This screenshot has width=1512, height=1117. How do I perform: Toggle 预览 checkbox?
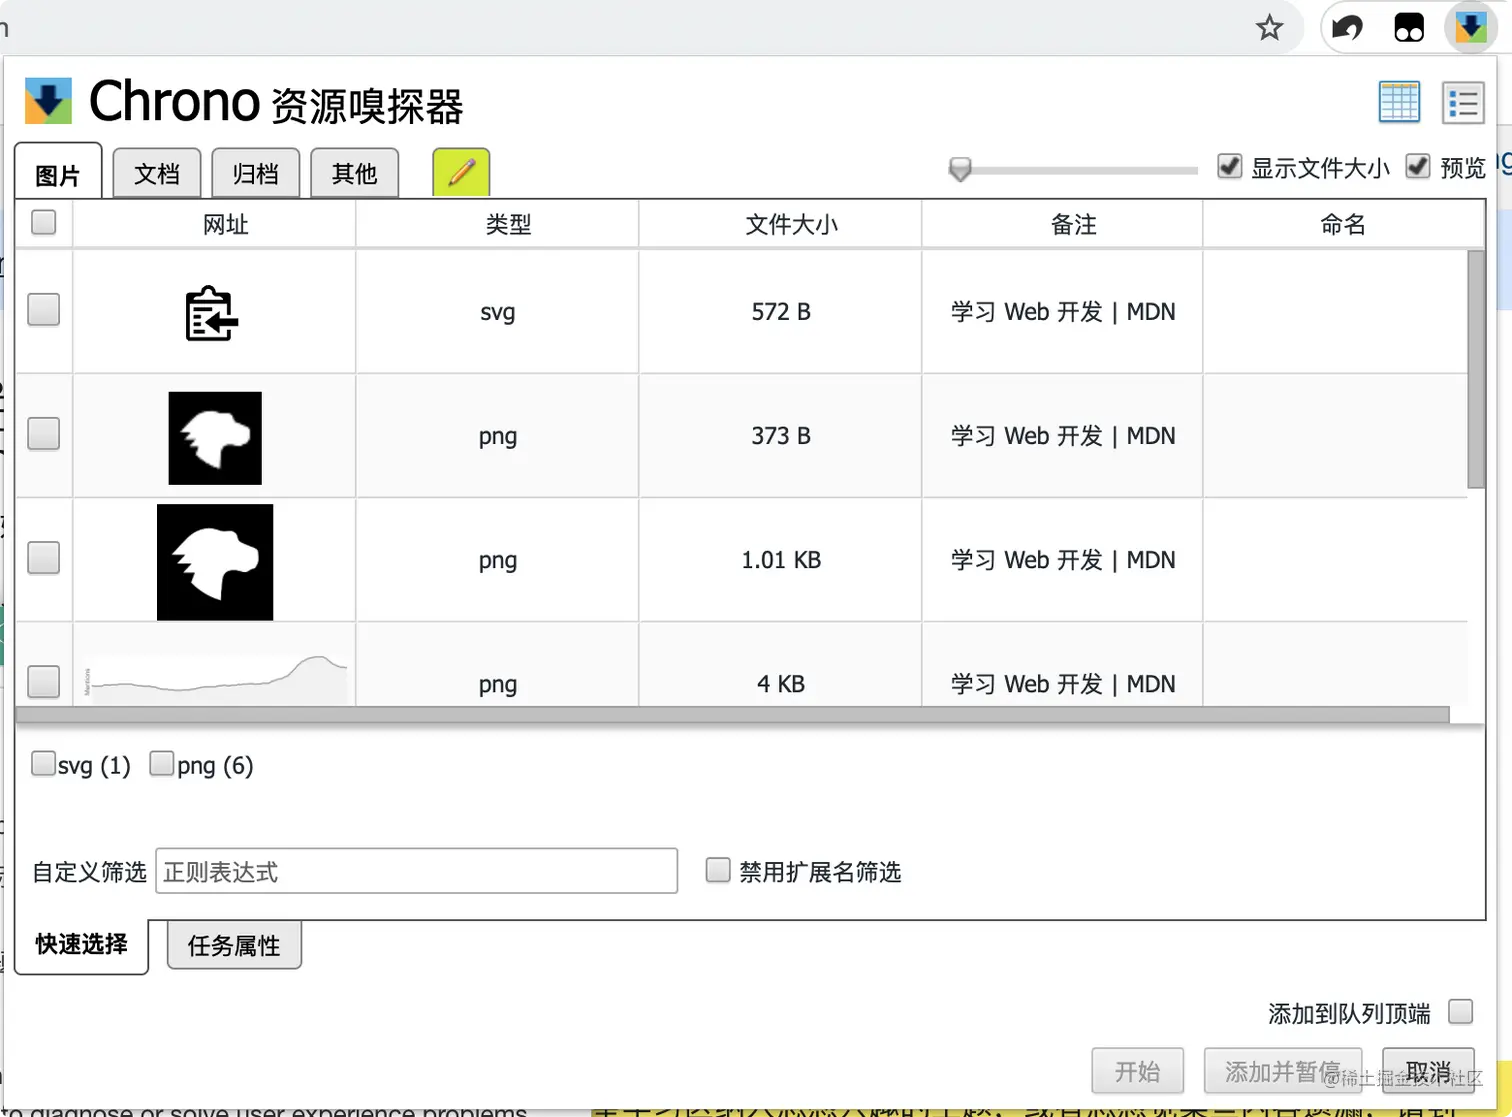[x=1418, y=166]
